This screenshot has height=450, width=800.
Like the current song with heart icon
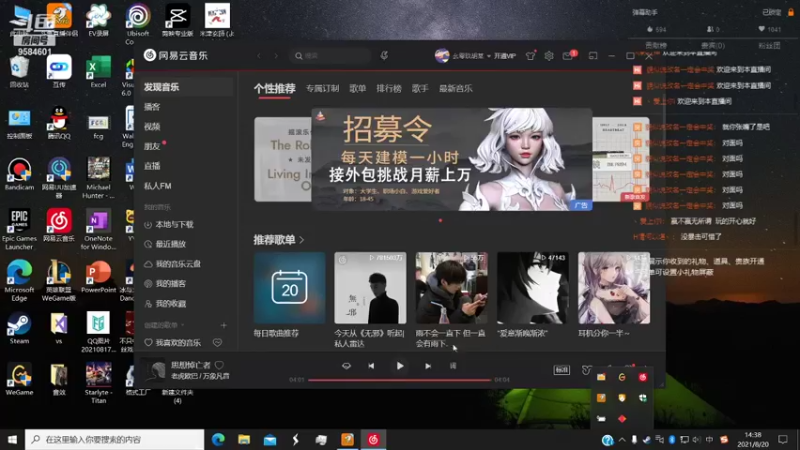click(x=219, y=365)
